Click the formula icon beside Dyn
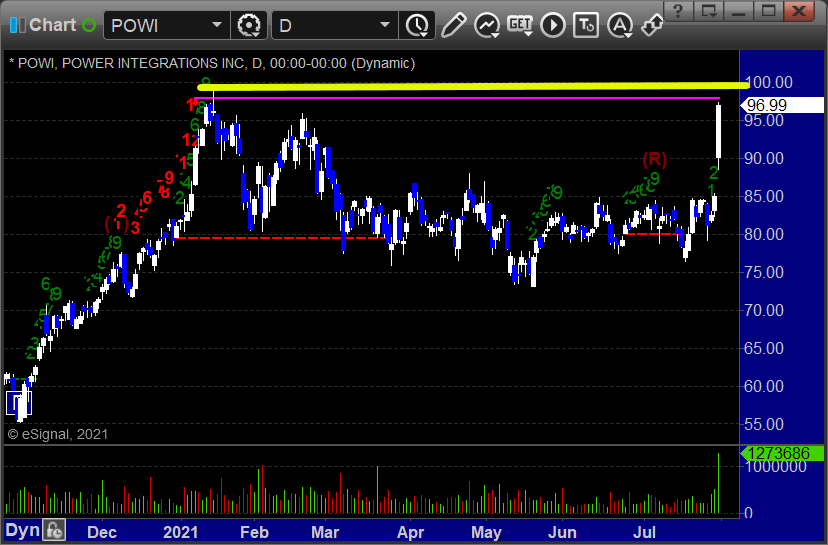This screenshot has width=828, height=545. (54, 530)
